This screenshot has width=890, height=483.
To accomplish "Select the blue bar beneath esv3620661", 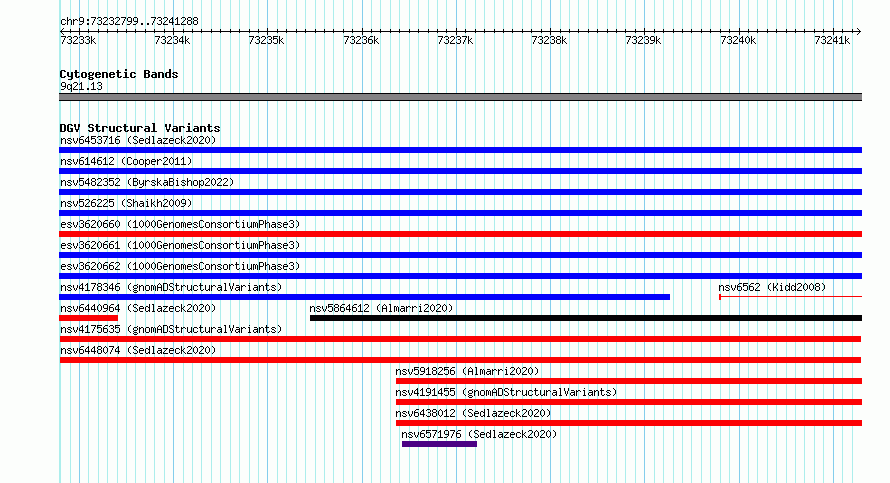I will click(x=460, y=255).
